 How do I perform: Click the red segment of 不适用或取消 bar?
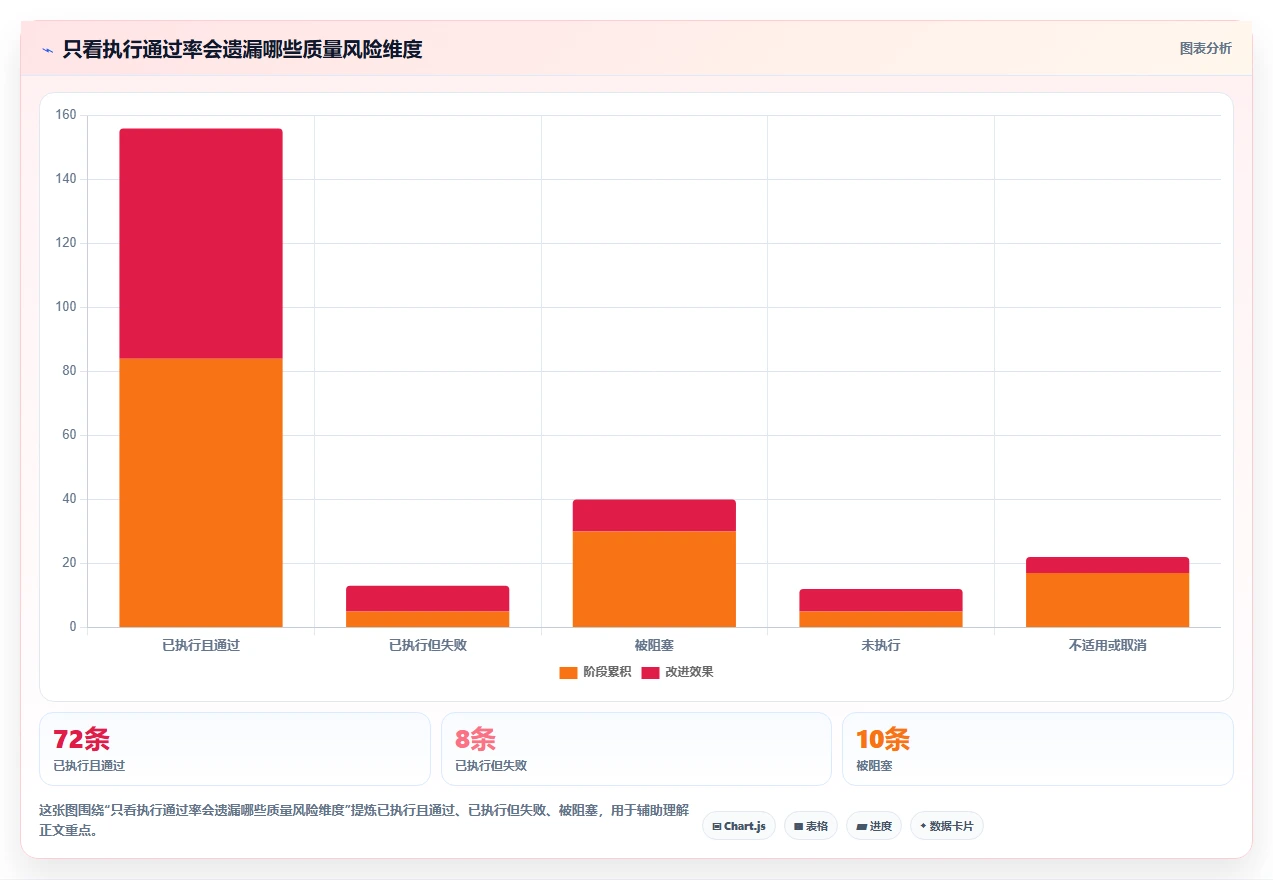(1108, 565)
